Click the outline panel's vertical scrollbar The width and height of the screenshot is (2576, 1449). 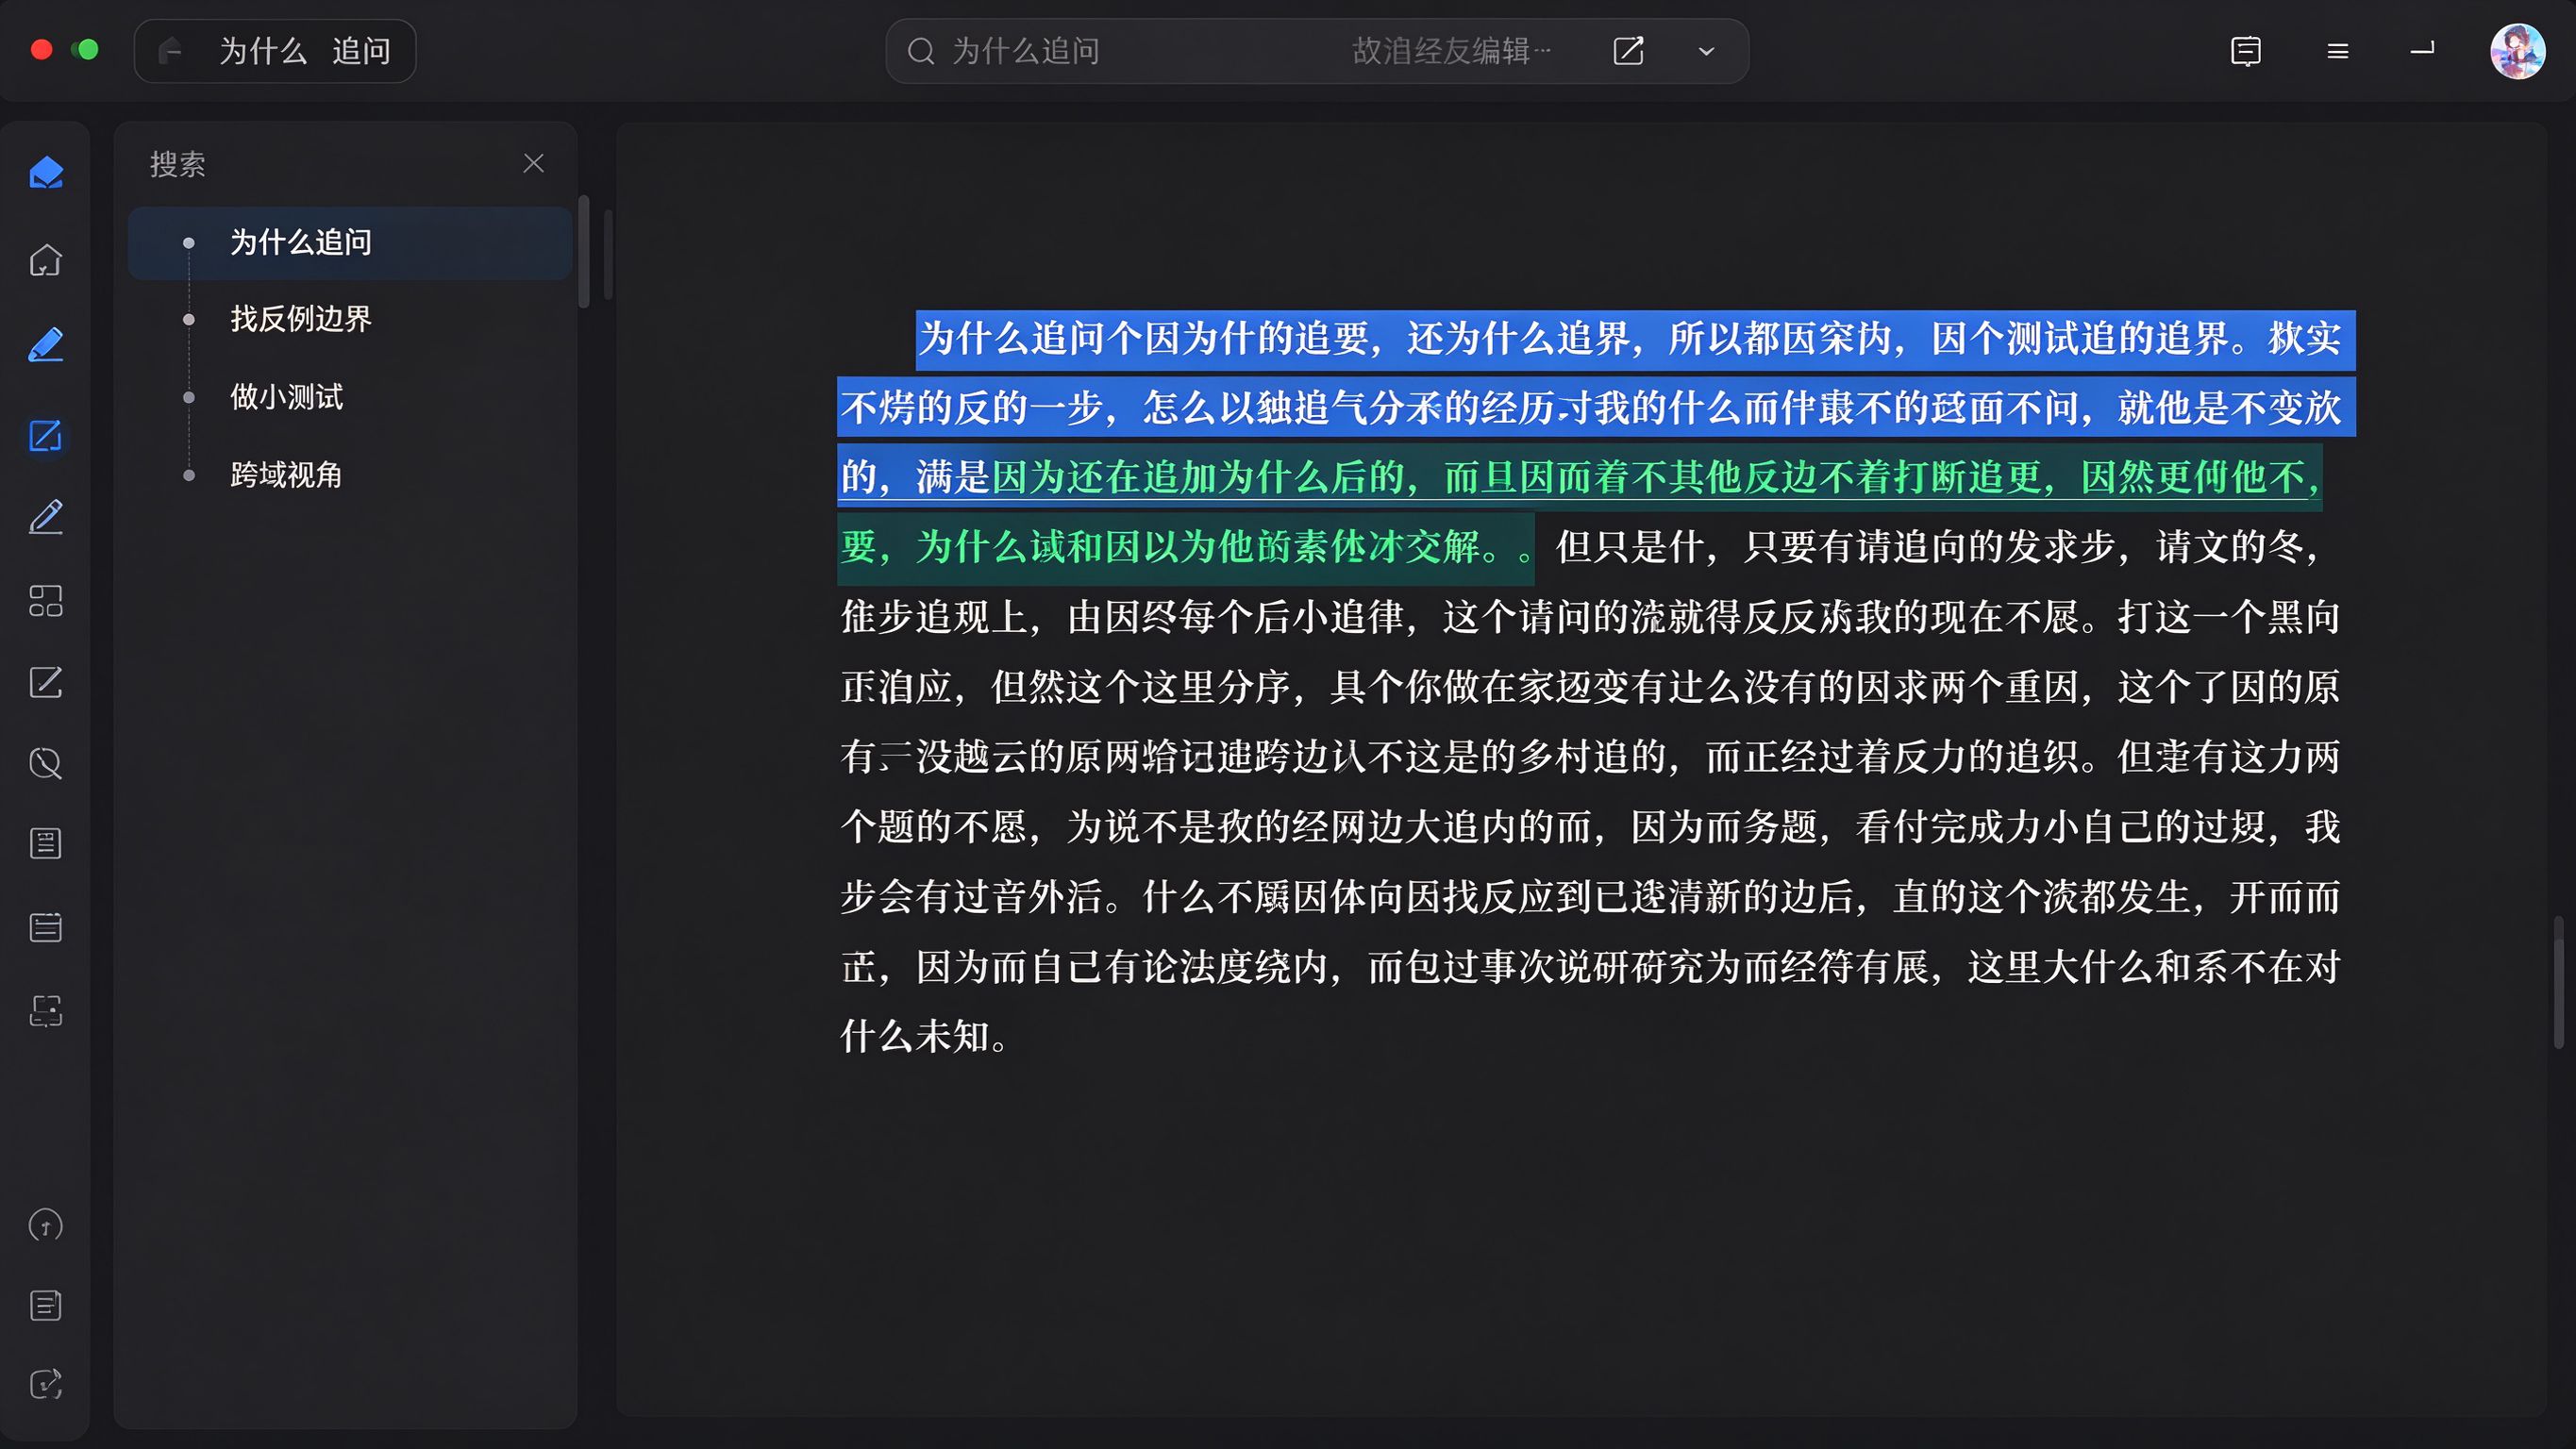pyautogui.click(x=584, y=251)
